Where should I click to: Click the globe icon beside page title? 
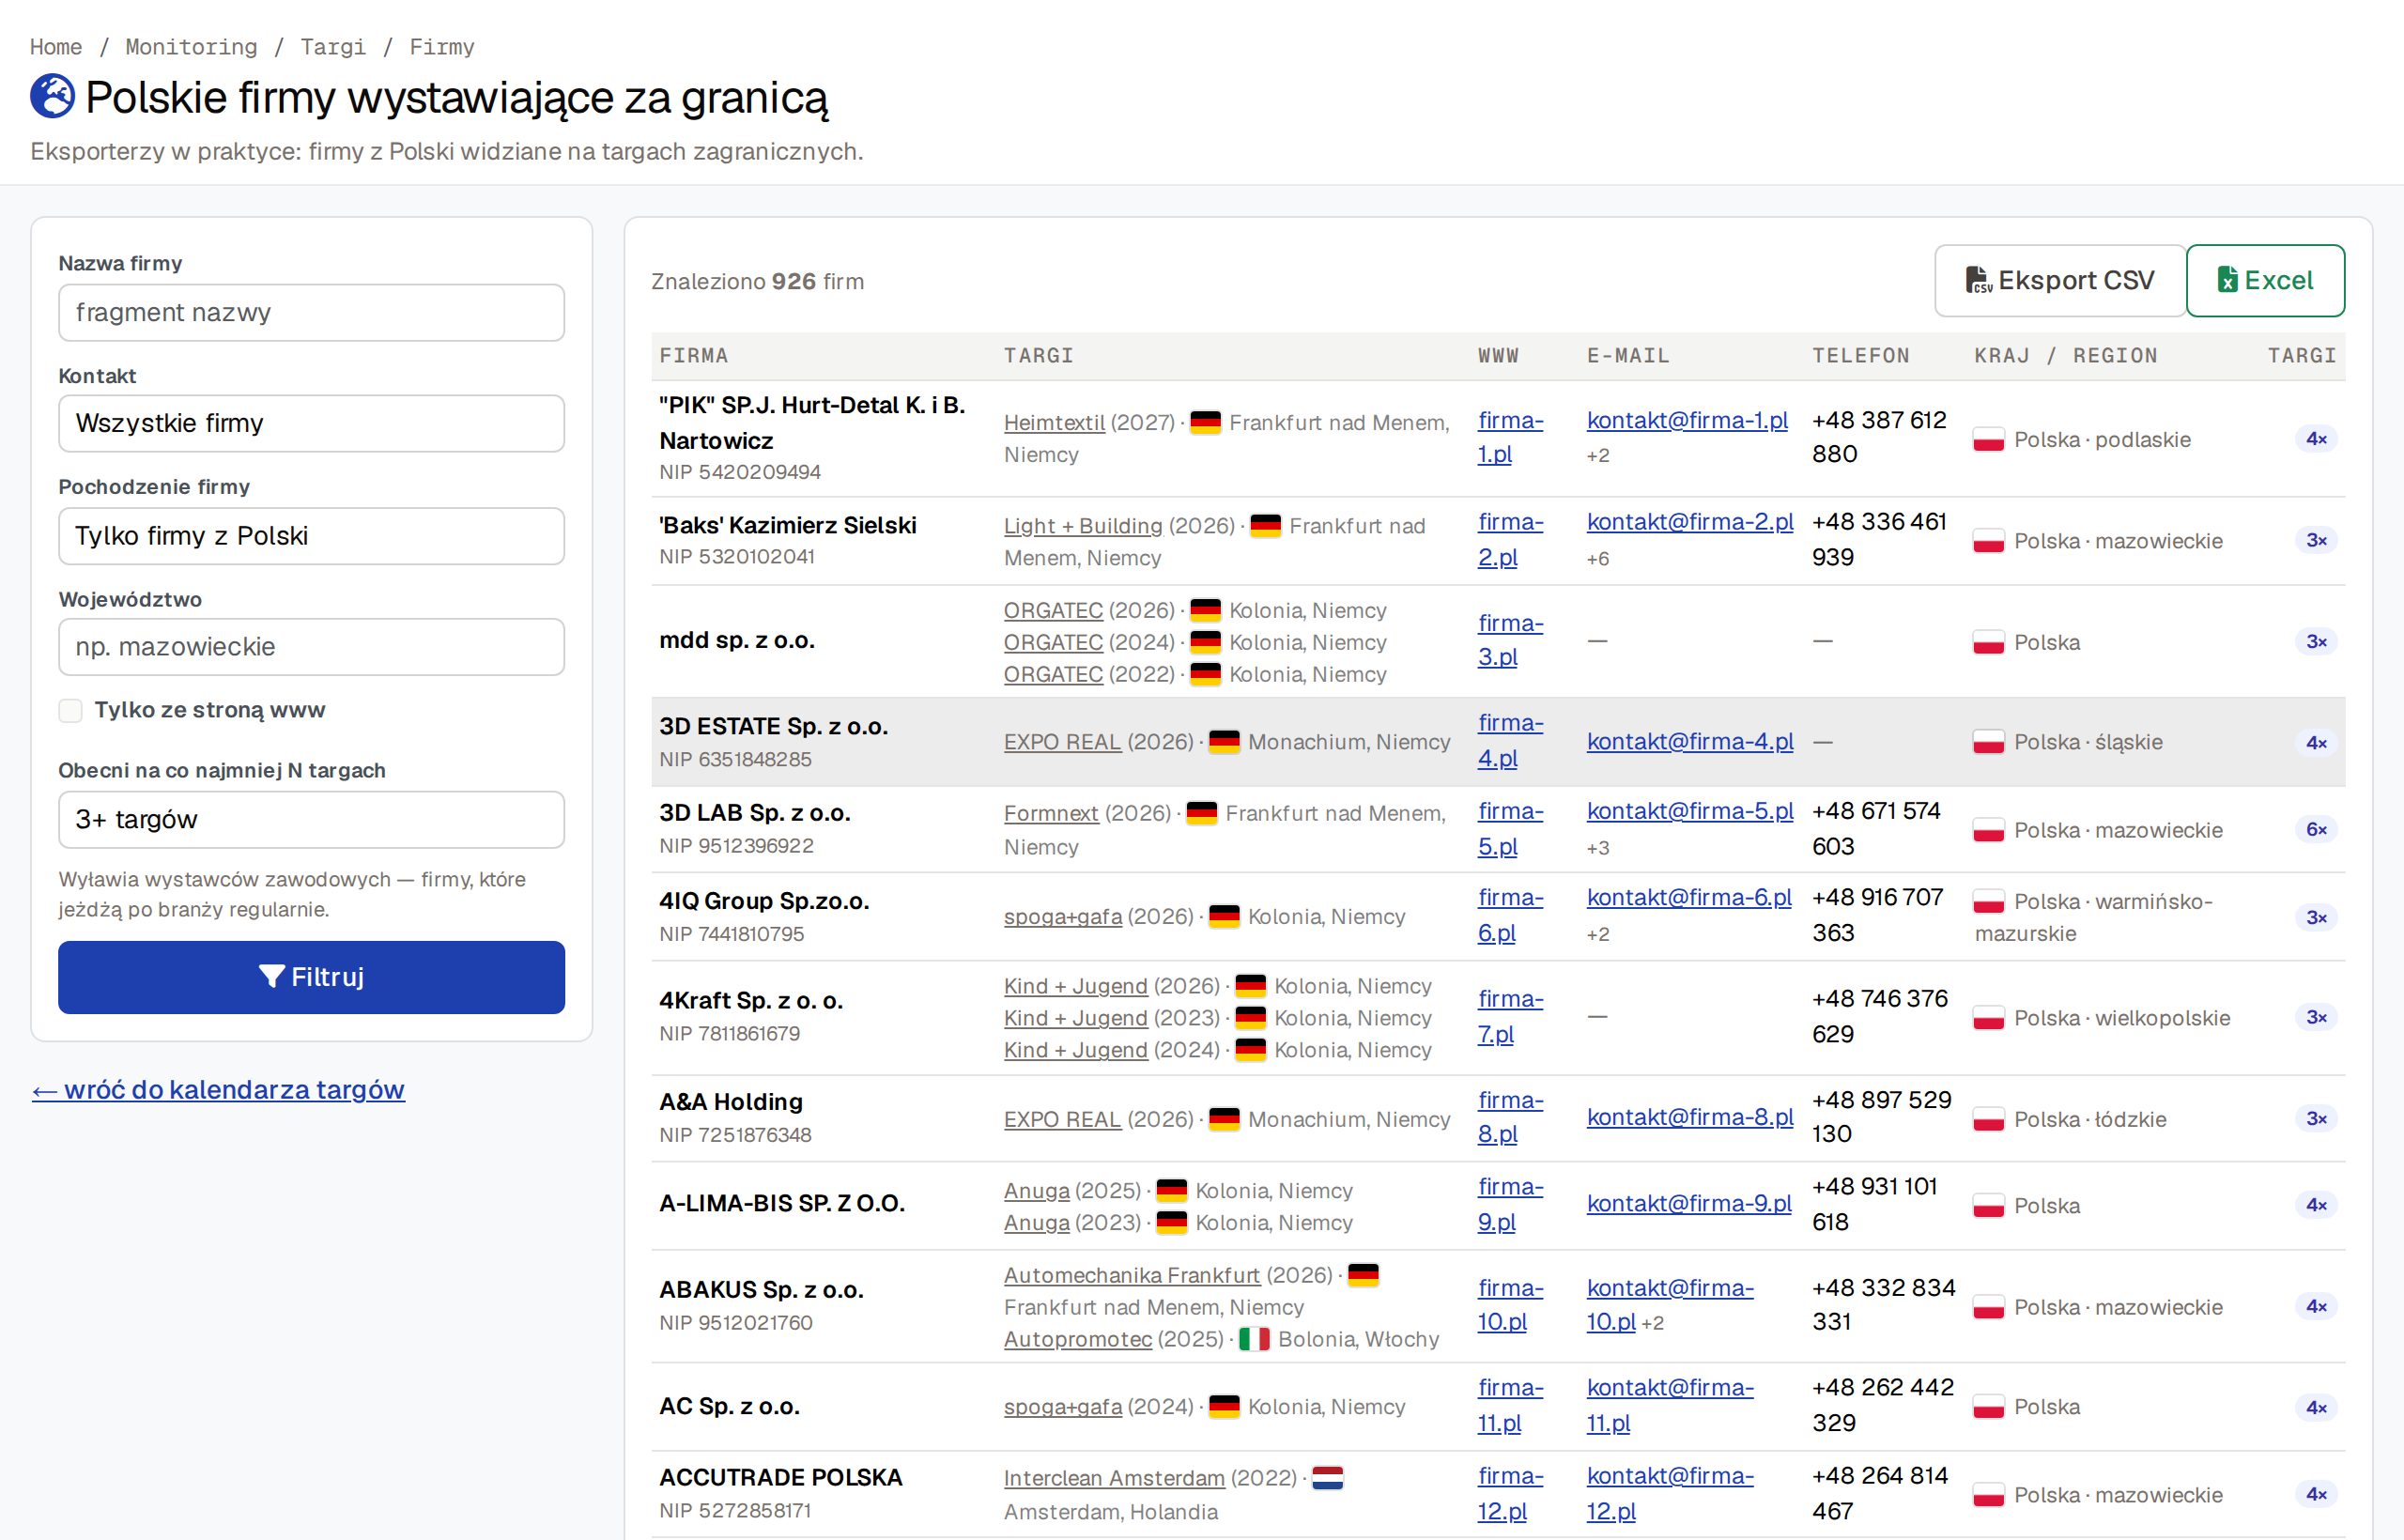(x=52, y=96)
